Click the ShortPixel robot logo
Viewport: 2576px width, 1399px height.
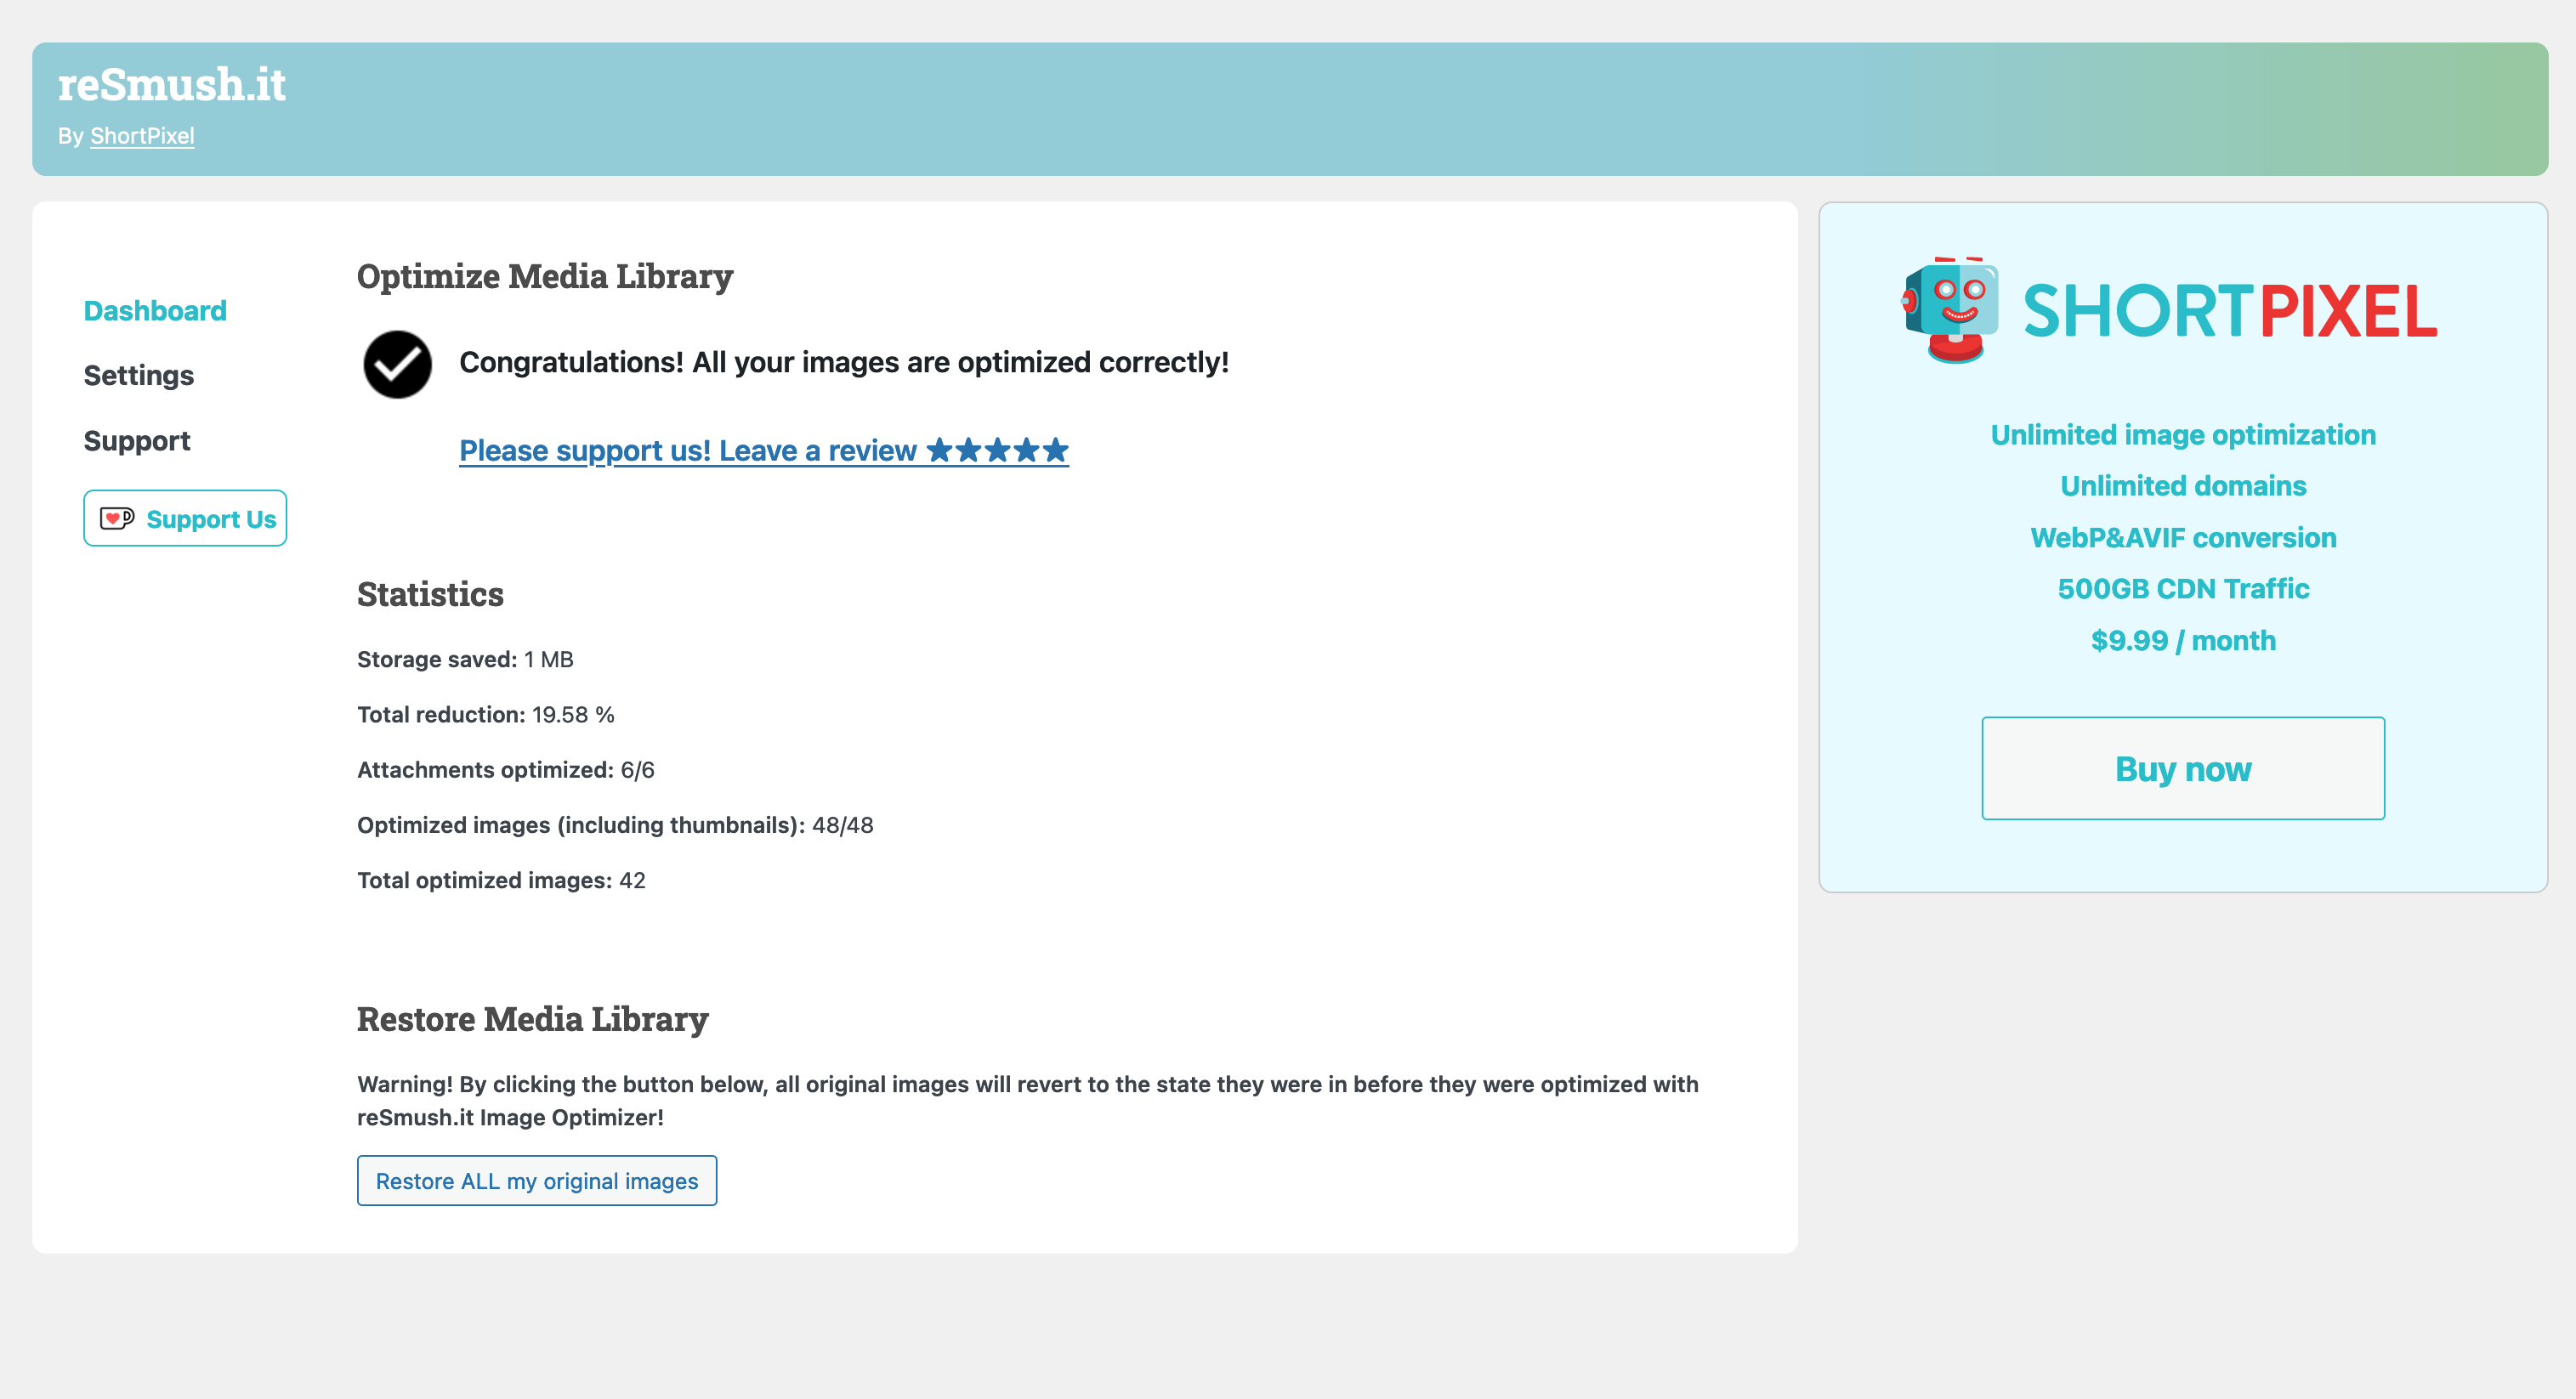pyautogui.click(x=1950, y=310)
